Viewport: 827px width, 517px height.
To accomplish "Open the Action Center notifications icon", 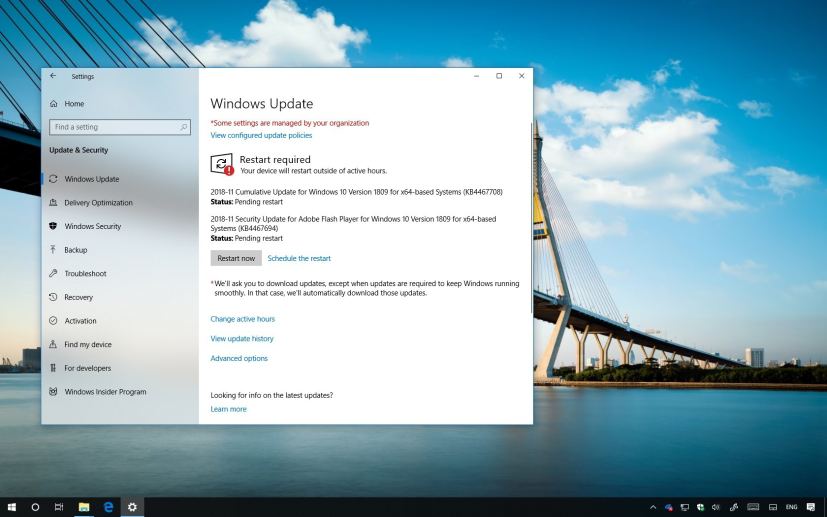I will click(x=811, y=508).
